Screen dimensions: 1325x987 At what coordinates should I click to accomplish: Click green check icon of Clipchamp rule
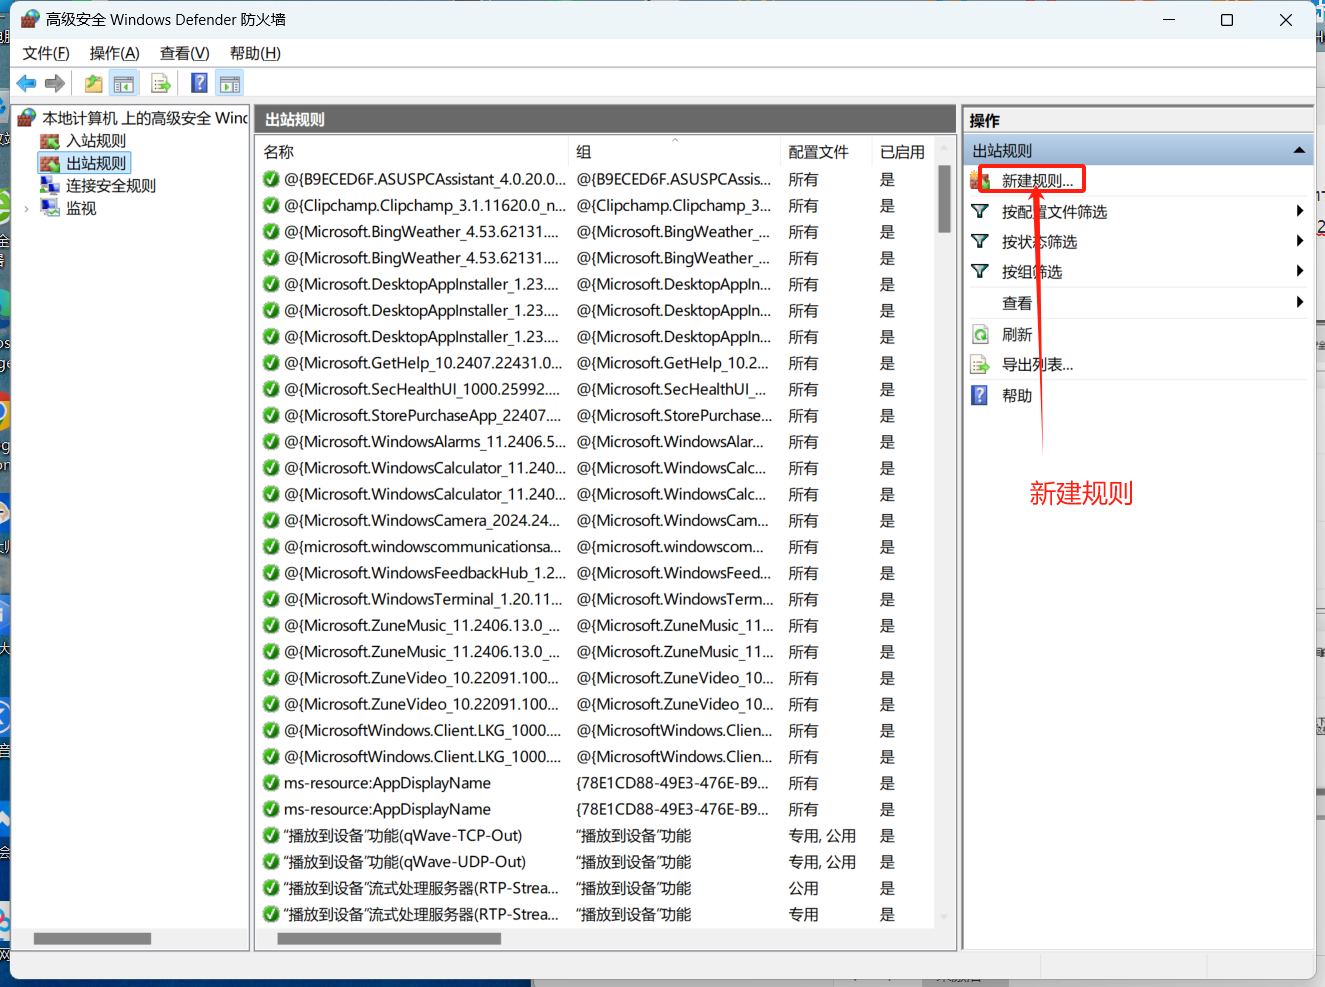[271, 205]
